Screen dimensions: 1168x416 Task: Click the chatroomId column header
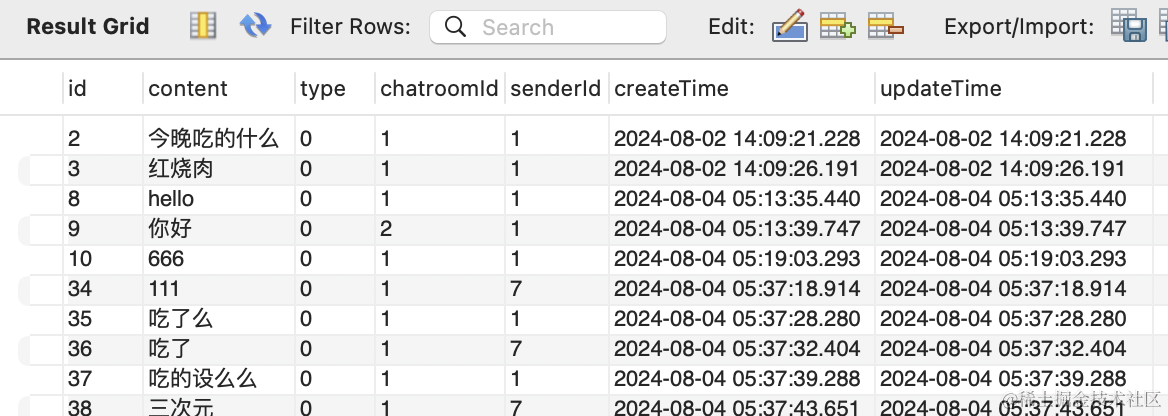pyautogui.click(x=439, y=89)
